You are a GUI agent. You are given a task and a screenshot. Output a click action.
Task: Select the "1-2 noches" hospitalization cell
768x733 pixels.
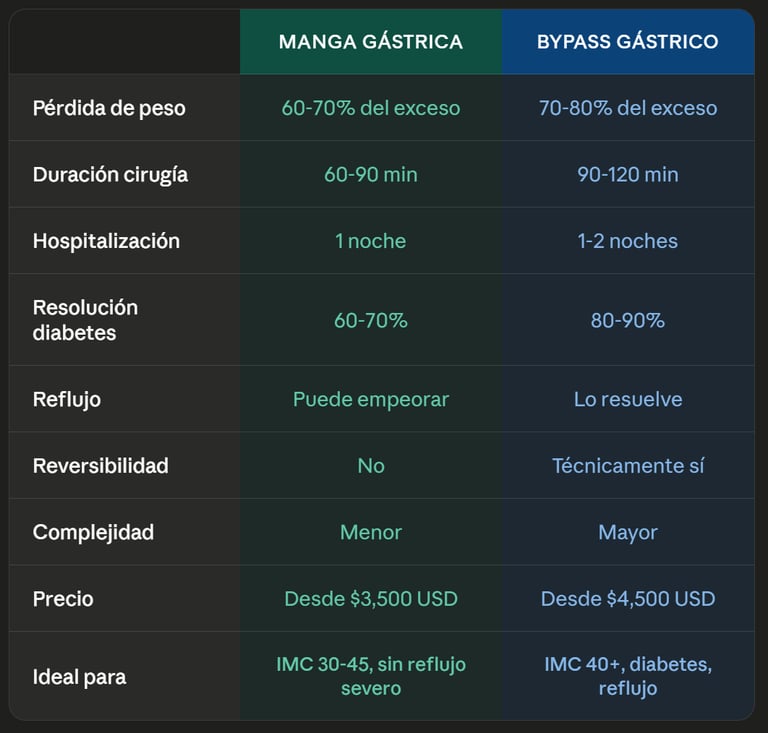628,241
